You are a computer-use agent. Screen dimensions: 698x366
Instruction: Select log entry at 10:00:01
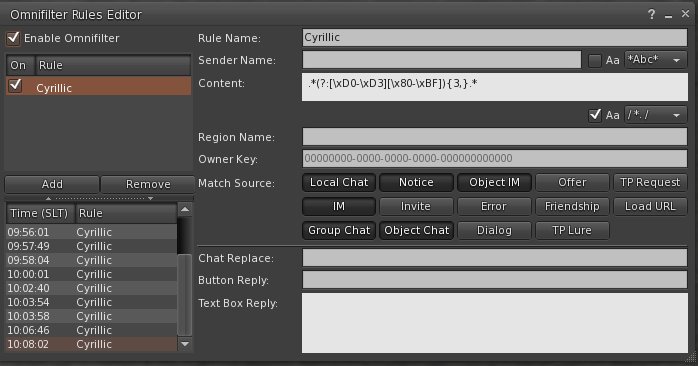pyautogui.click(x=91, y=274)
